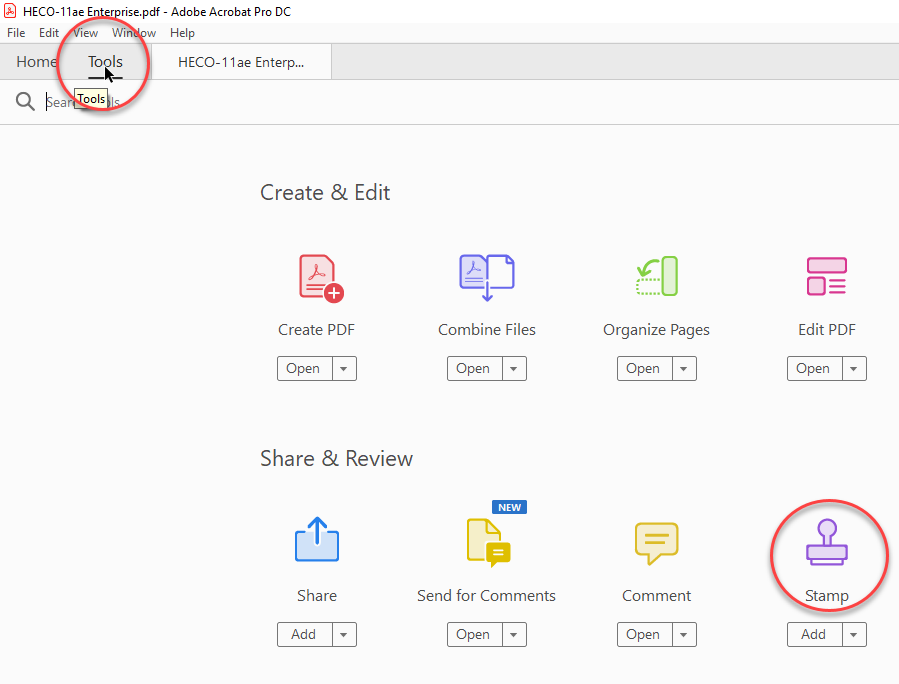Open the View menu
The width and height of the screenshot is (899, 684).
click(85, 33)
